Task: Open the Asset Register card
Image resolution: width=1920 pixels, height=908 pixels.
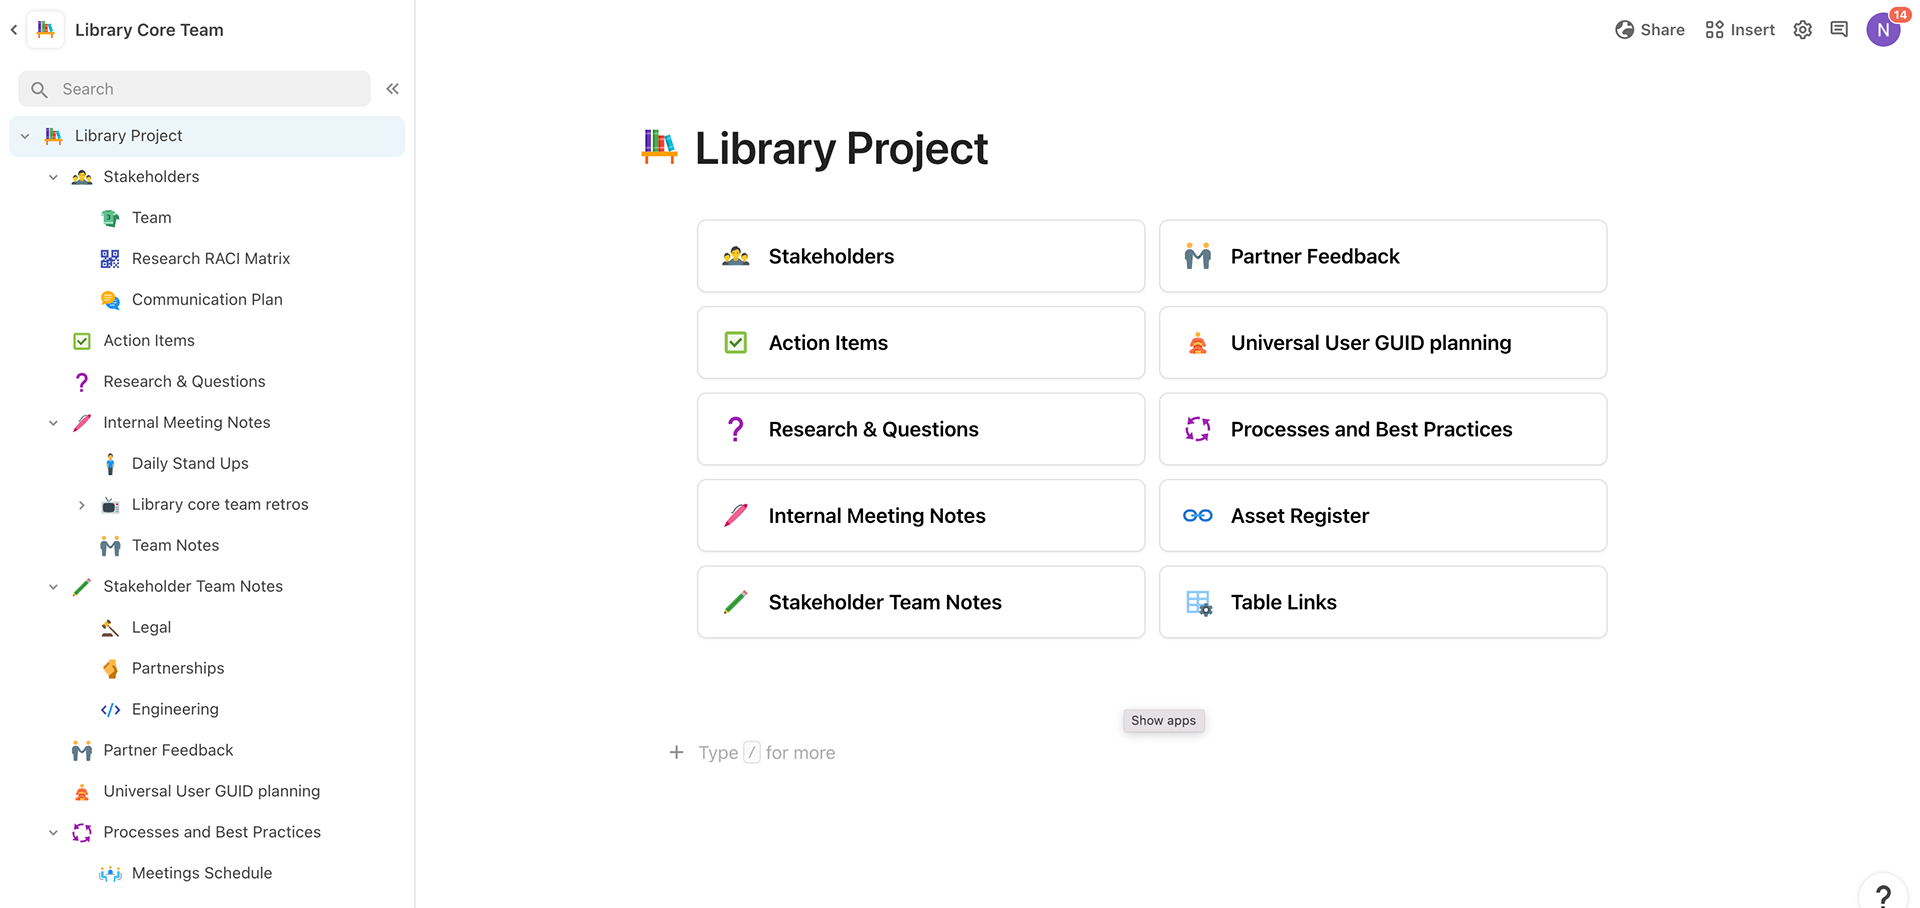Action: pyautogui.click(x=1383, y=516)
